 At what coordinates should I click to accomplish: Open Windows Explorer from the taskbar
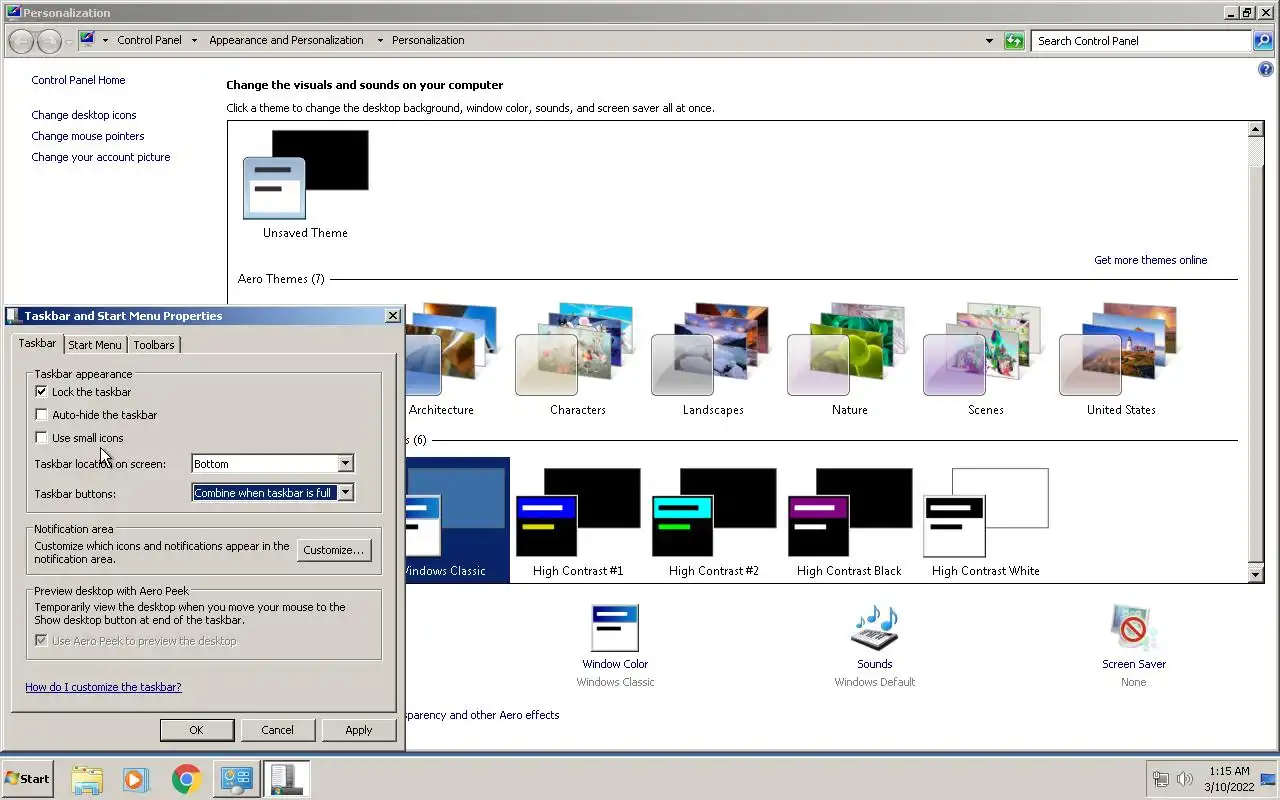[x=87, y=779]
